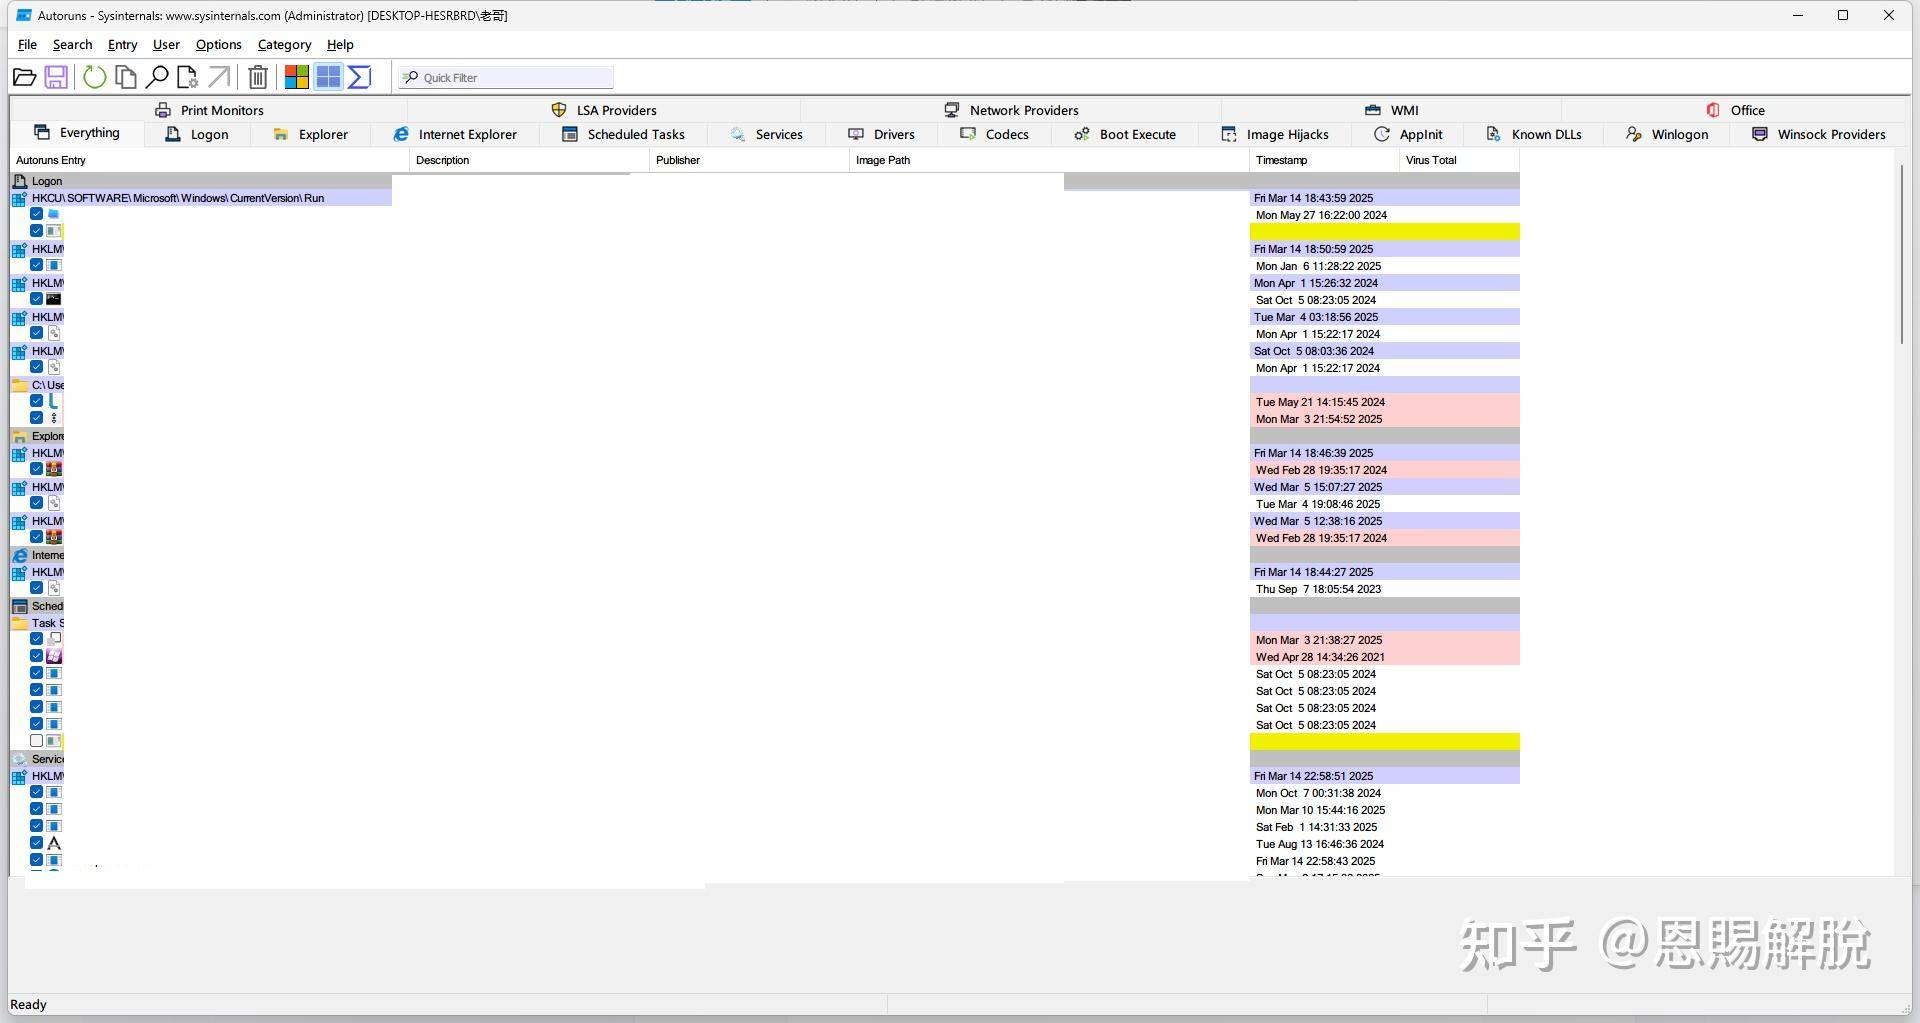Uncheck the entry dated Mon Mar 3 21:54:52 2025
The width and height of the screenshot is (1920, 1023).
[x=37, y=418]
